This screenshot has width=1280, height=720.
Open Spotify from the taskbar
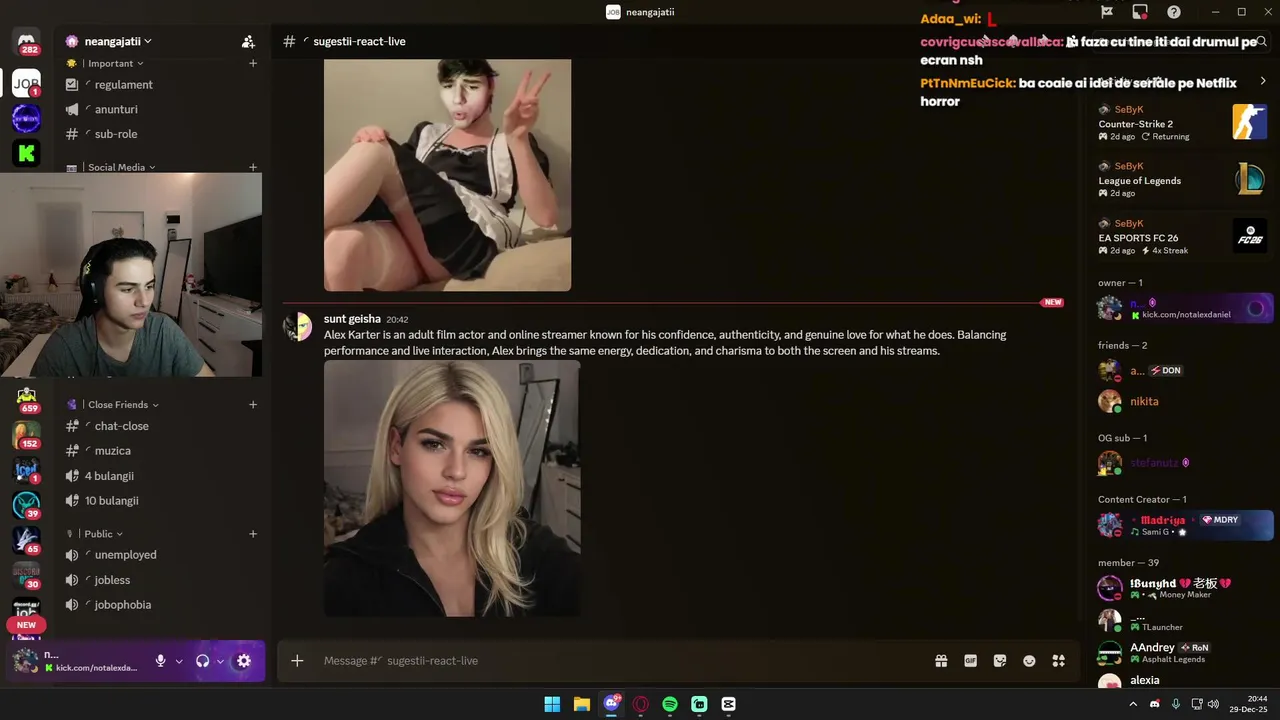(670, 704)
